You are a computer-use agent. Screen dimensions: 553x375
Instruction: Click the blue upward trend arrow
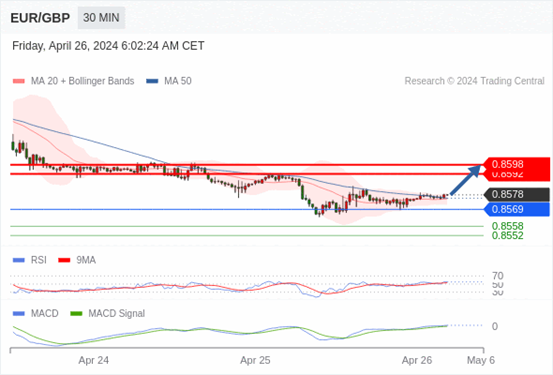click(466, 179)
